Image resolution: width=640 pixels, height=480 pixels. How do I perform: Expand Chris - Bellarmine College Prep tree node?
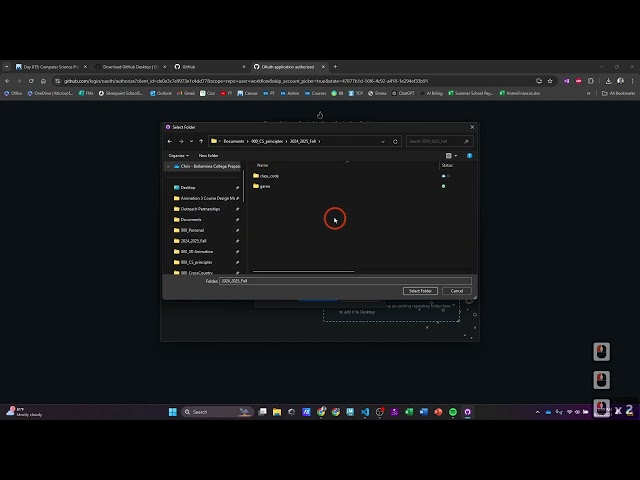168,167
